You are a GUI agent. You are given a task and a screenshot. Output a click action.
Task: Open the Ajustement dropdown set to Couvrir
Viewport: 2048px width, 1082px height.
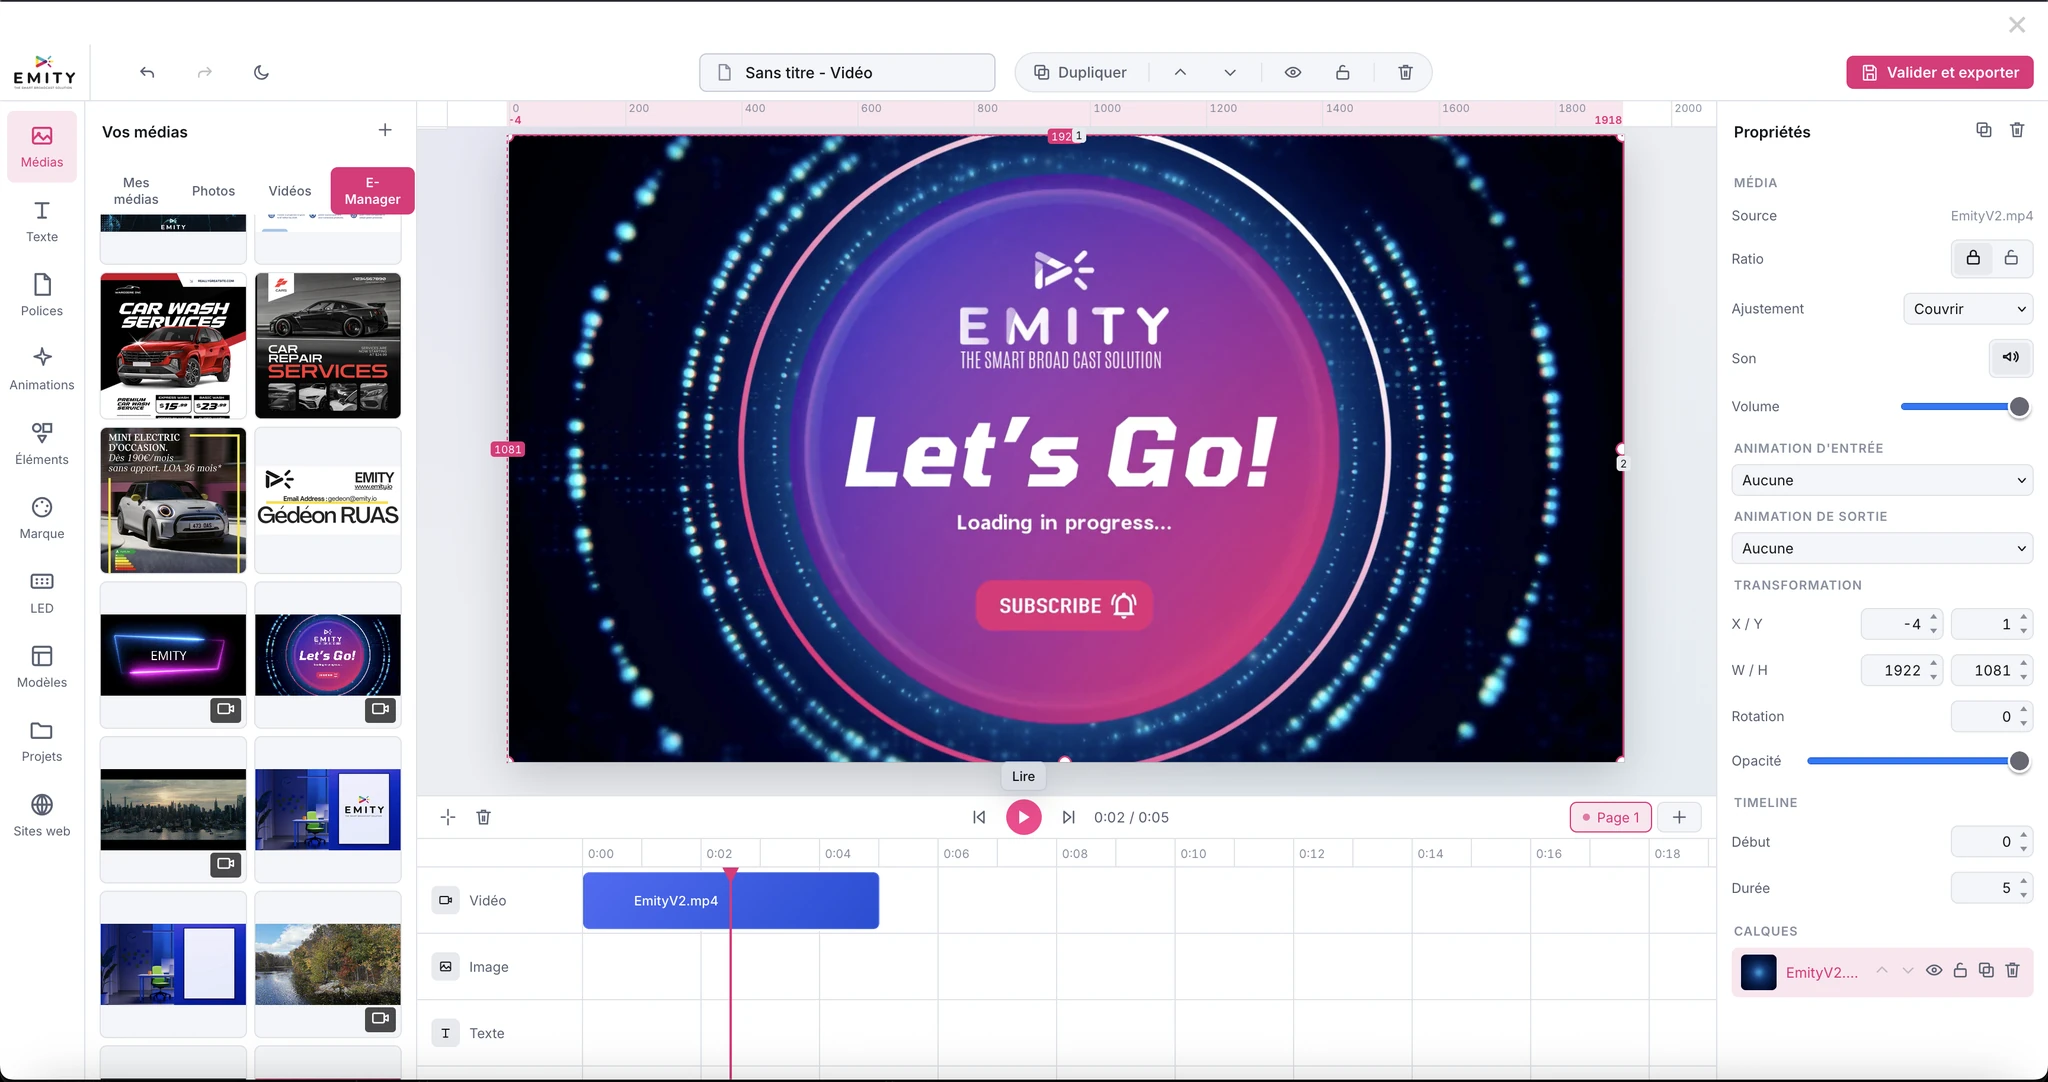tap(1968, 309)
